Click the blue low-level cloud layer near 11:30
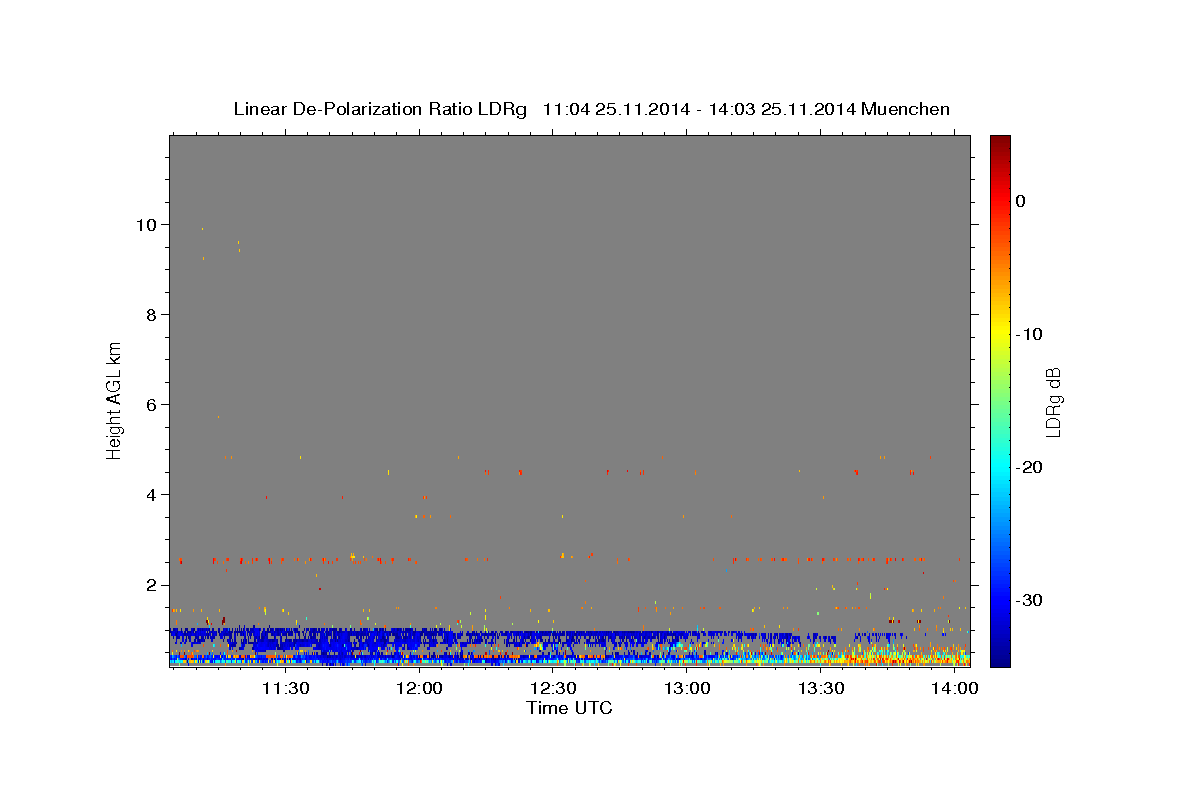The image size is (1200, 800). pyautogui.click(x=285, y=640)
